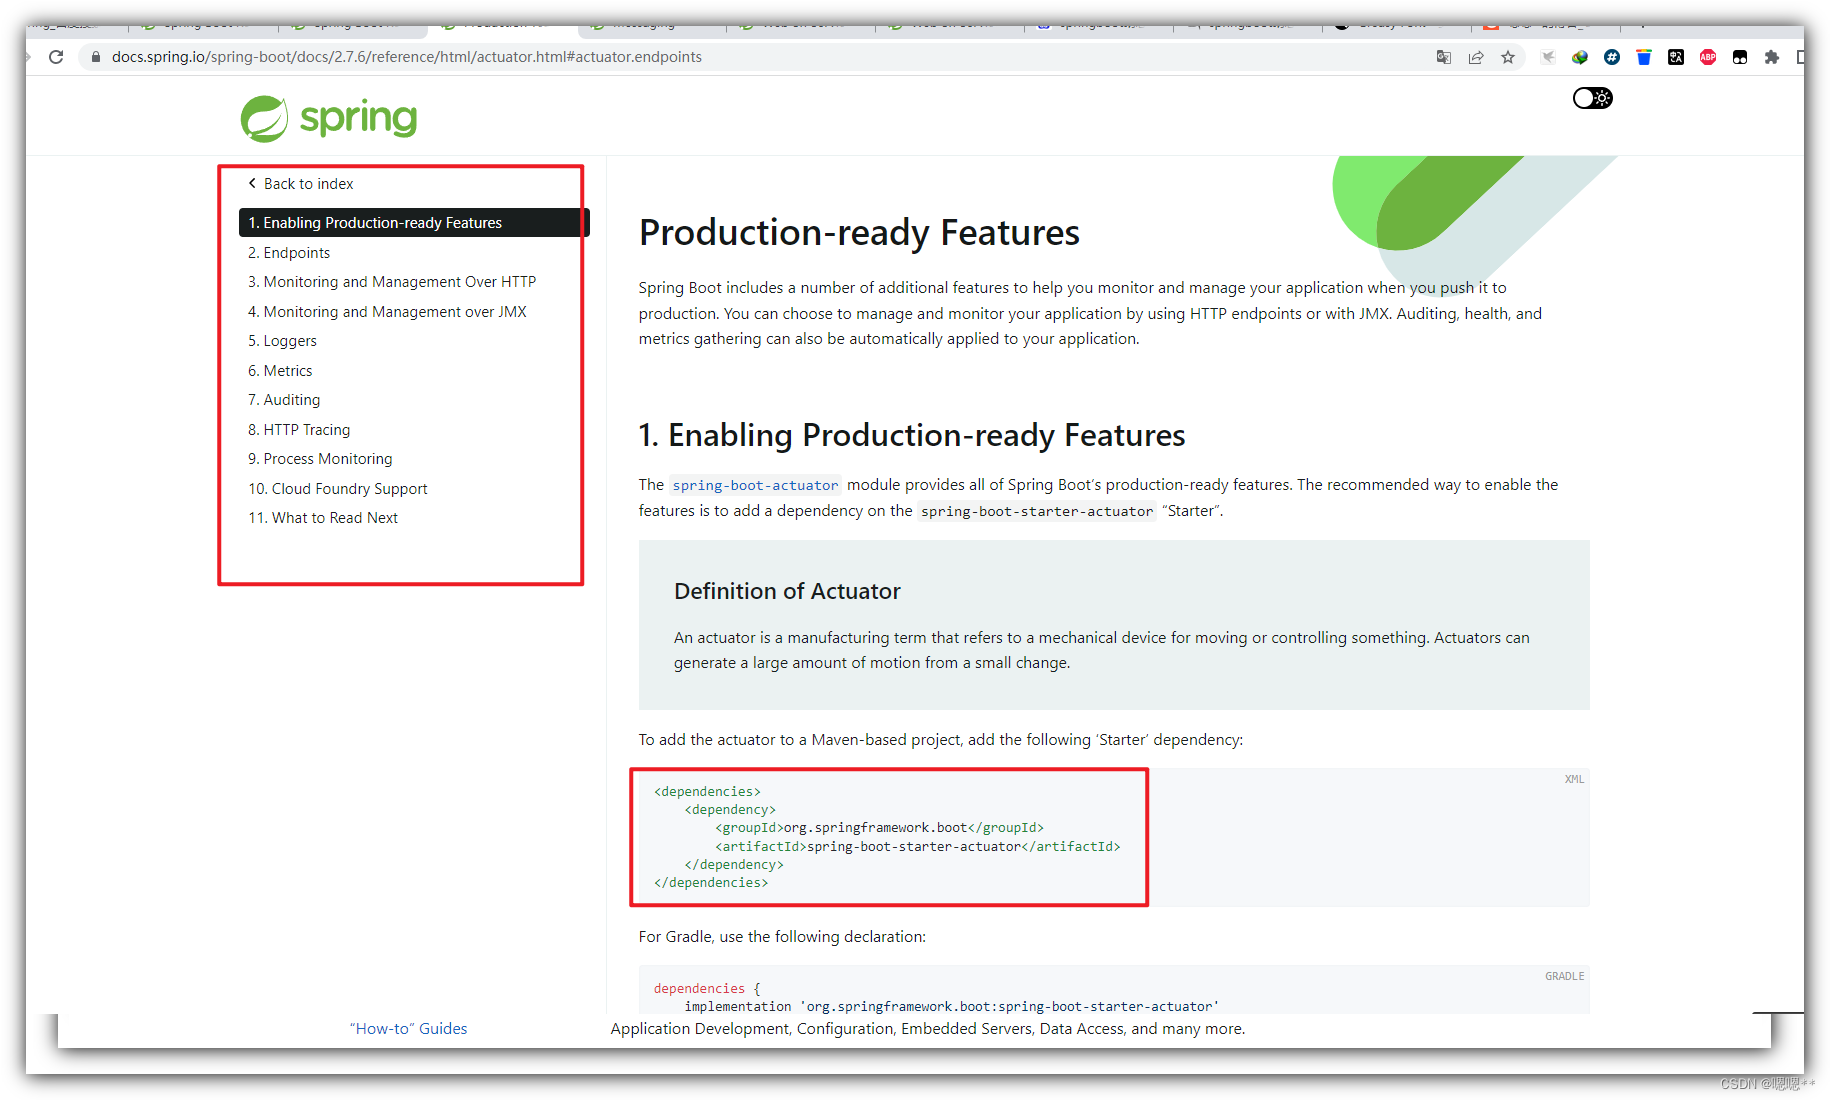Screen dimensions: 1830x1100
Task: Open the Google Translate page icon
Action: coord(1443,57)
